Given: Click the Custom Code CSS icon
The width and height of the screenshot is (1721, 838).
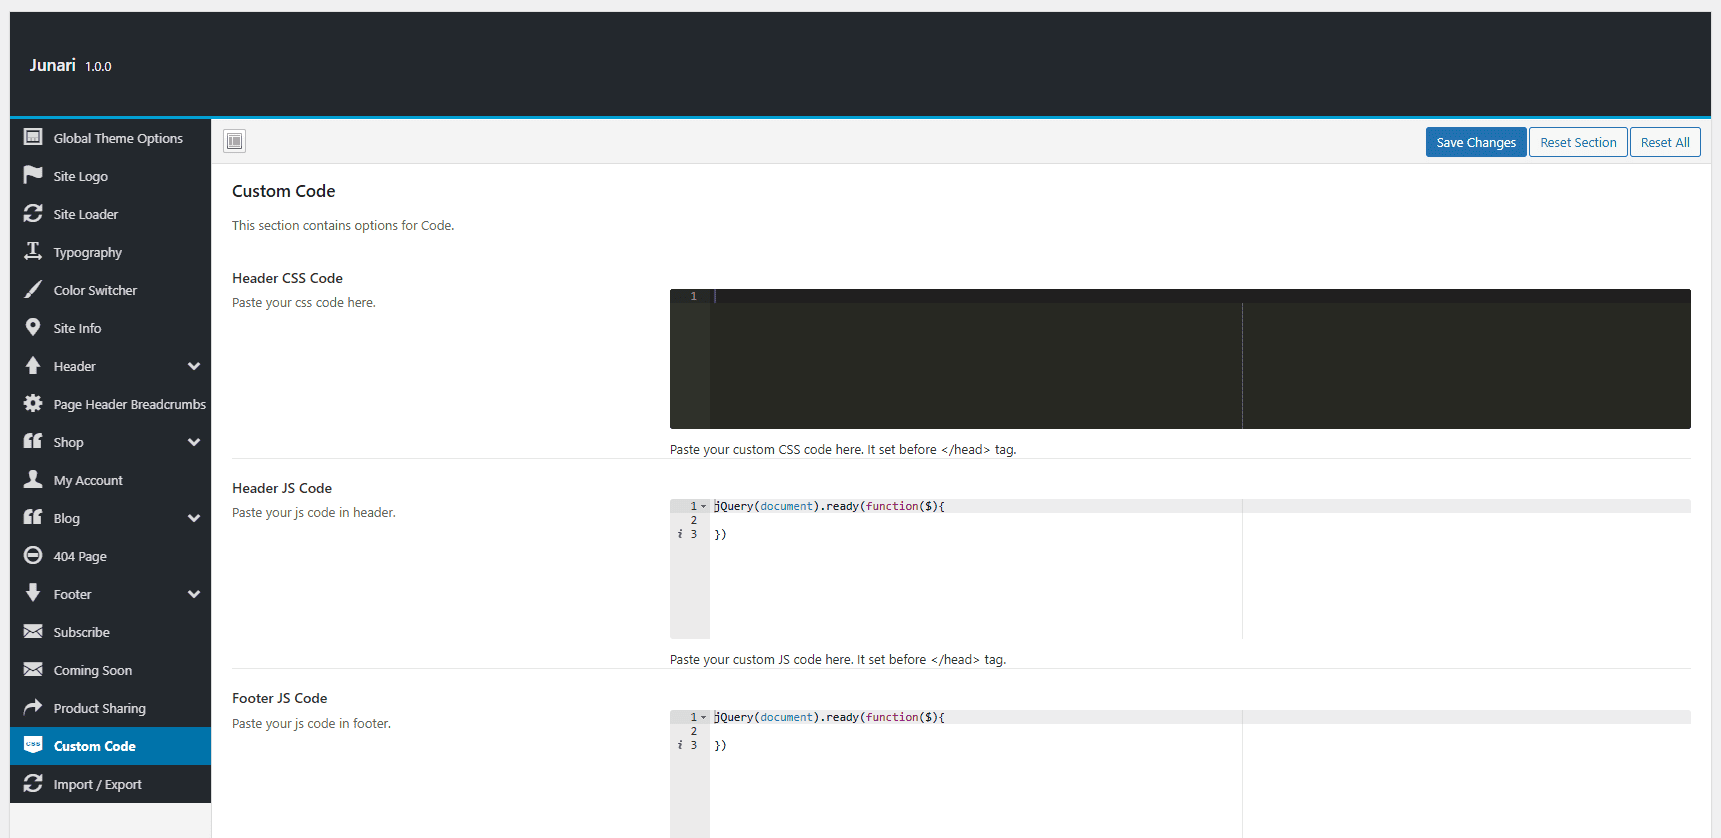Looking at the screenshot, I should (33, 745).
